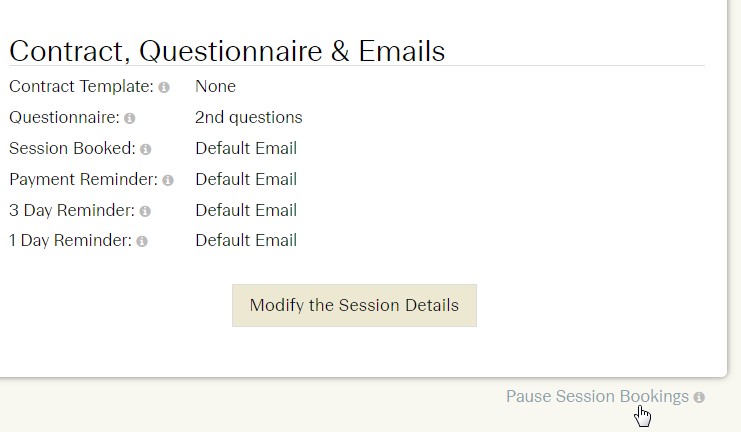
Task: Click Default Email value for Payment Reminder
Action: tap(246, 179)
